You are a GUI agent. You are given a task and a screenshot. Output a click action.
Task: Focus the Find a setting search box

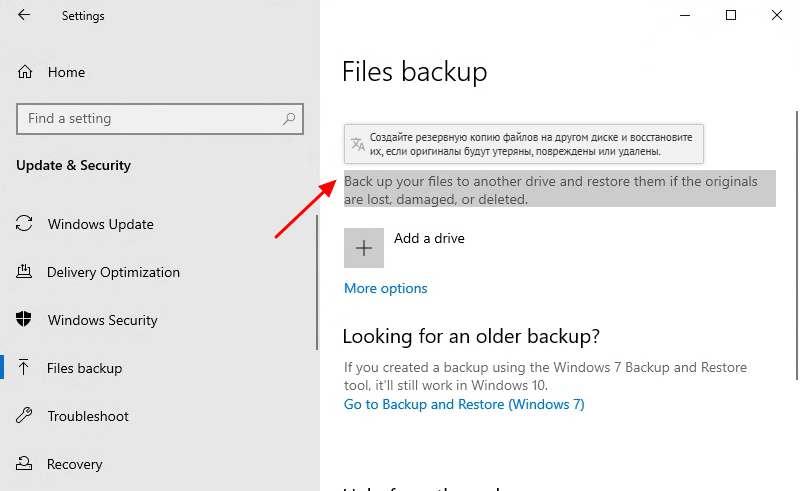(150, 119)
